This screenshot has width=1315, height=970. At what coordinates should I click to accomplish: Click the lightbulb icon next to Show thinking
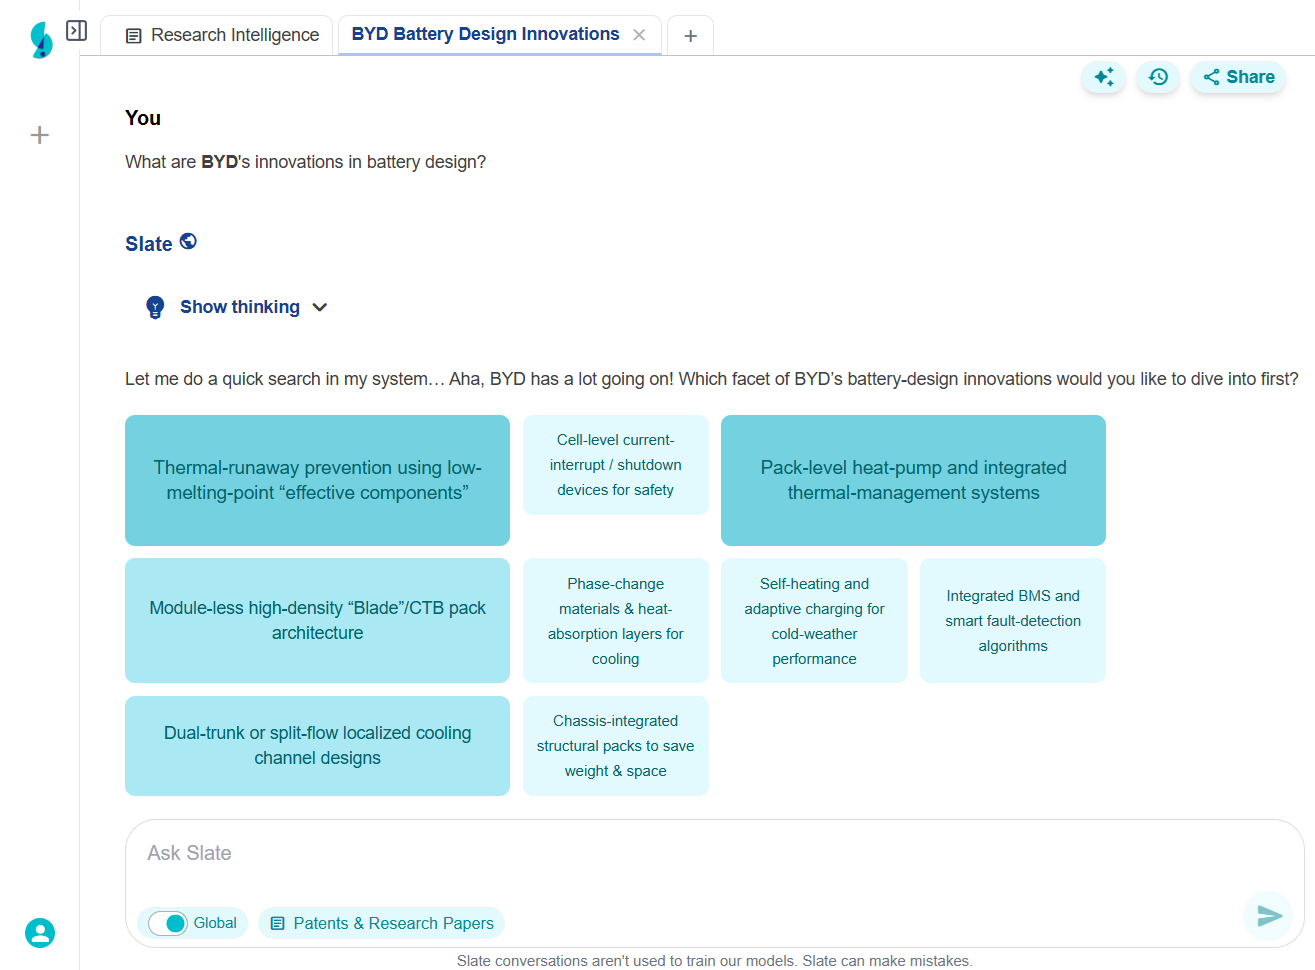coord(155,307)
